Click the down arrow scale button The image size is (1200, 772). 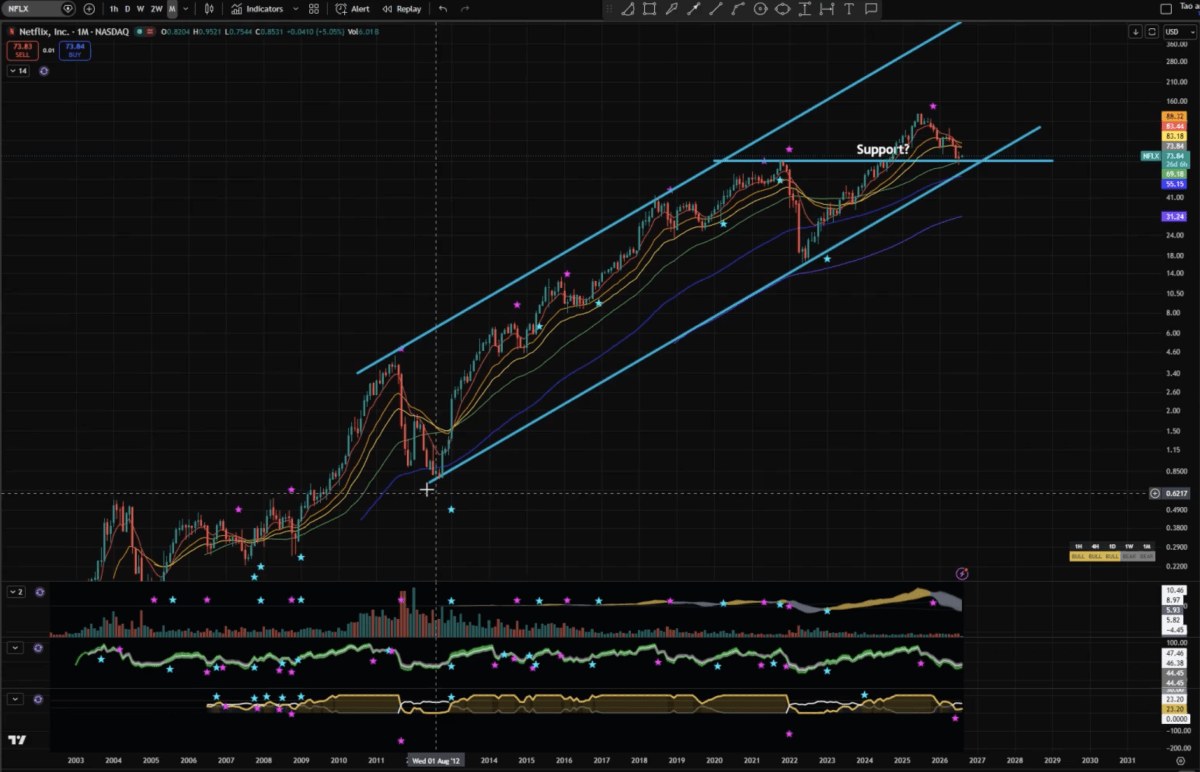coord(1135,32)
